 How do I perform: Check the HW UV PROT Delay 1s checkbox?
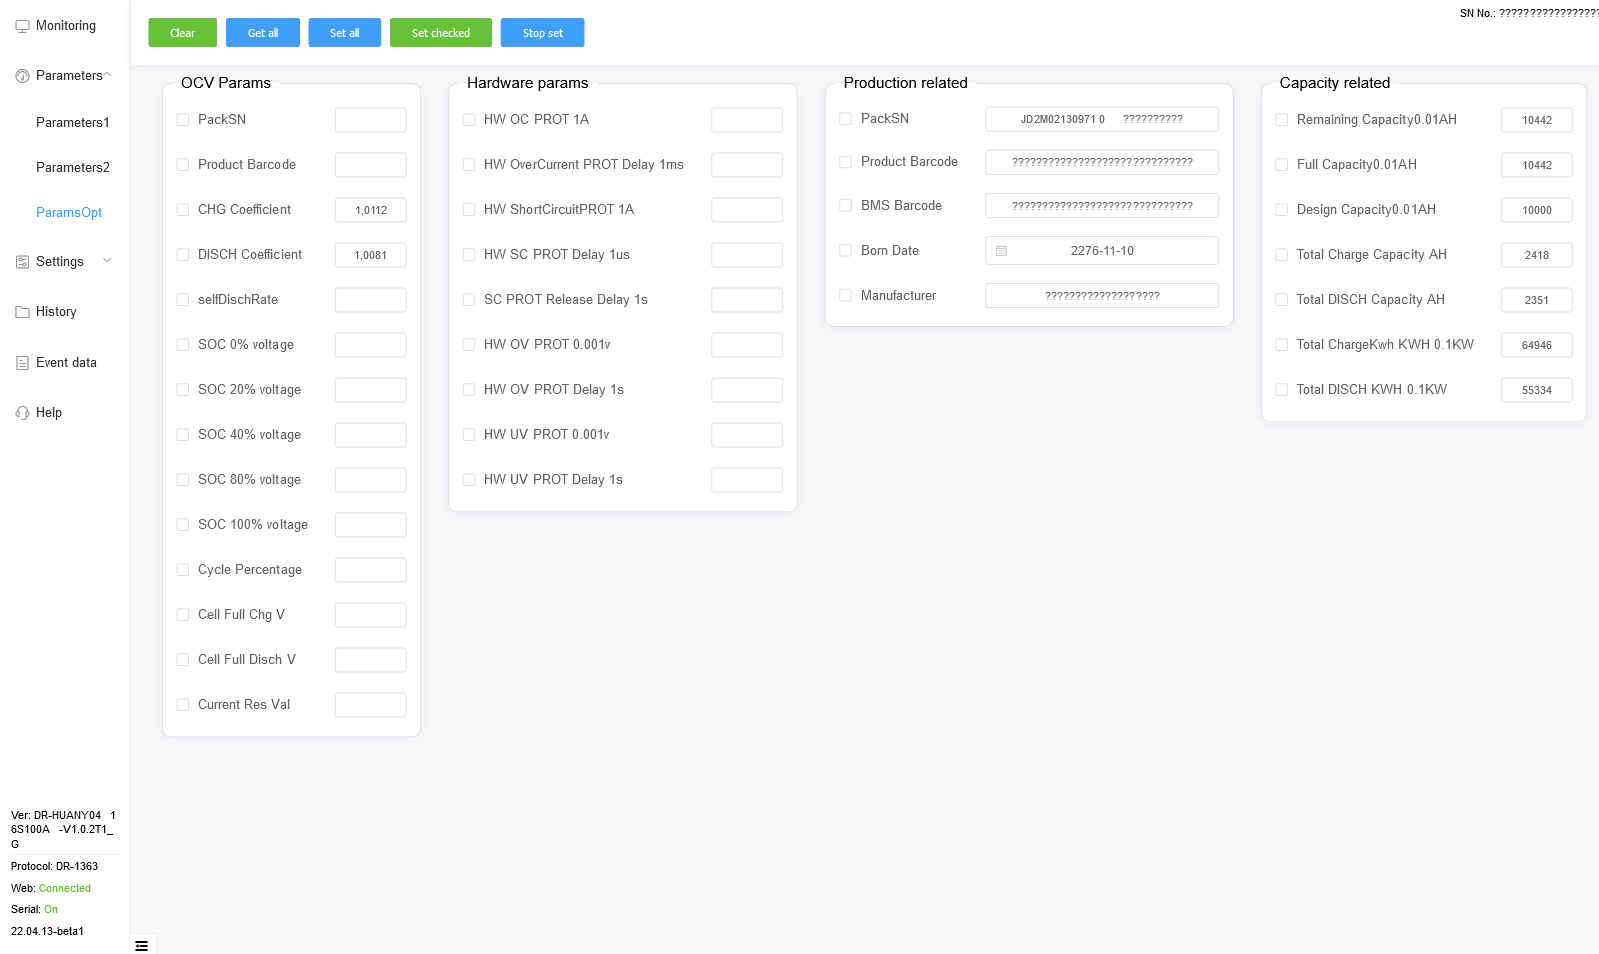(x=469, y=480)
